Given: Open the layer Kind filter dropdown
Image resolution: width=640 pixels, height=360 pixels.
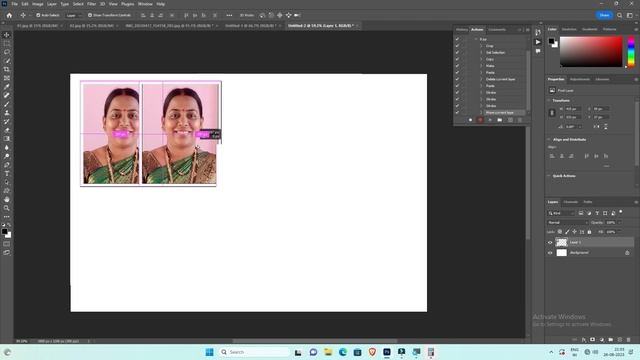Looking at the screenshot, I should pyautogui.click(x=561, y=213).
